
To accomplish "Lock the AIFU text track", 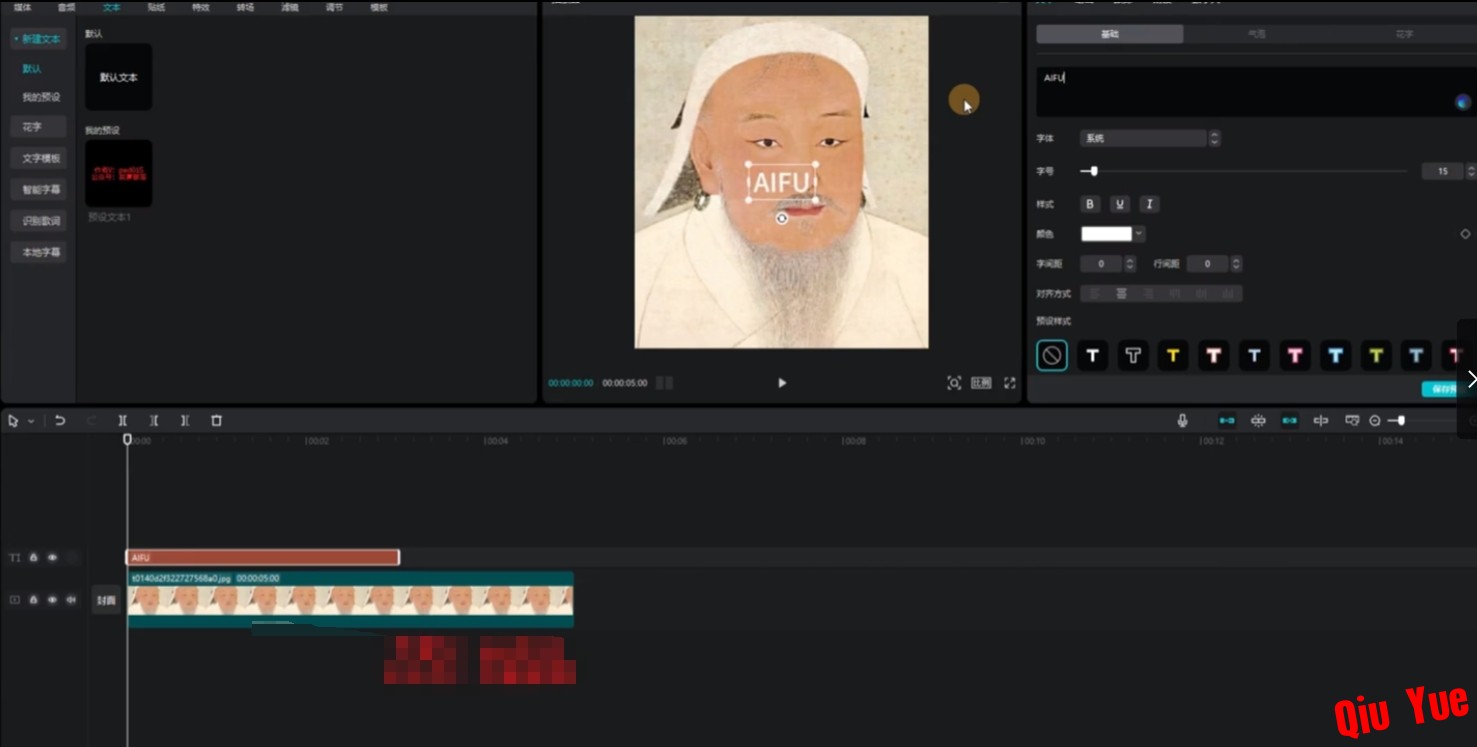I will tap(33, 558).
